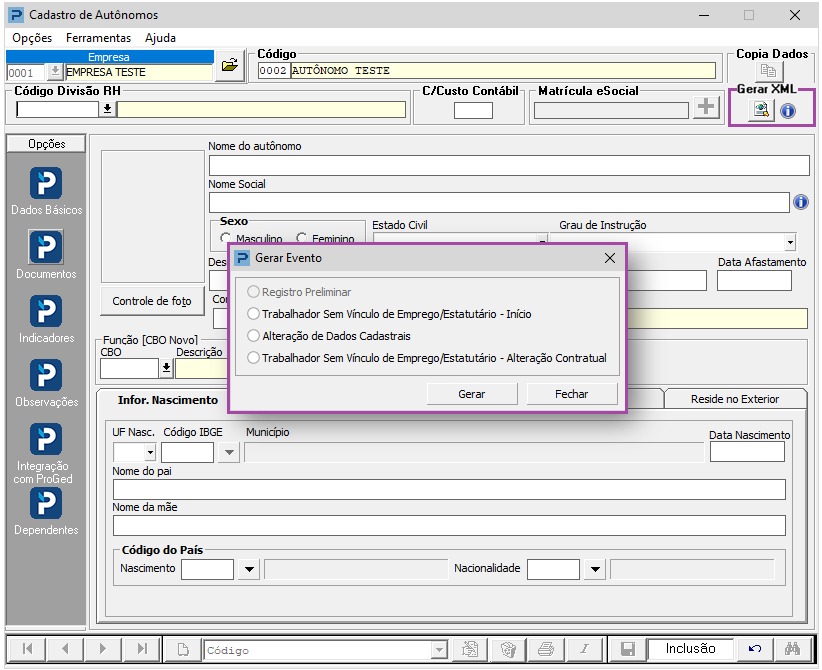Open the Nascimento country code dropdown arrow
Screen dimensions: 822x670
(250, 569)
